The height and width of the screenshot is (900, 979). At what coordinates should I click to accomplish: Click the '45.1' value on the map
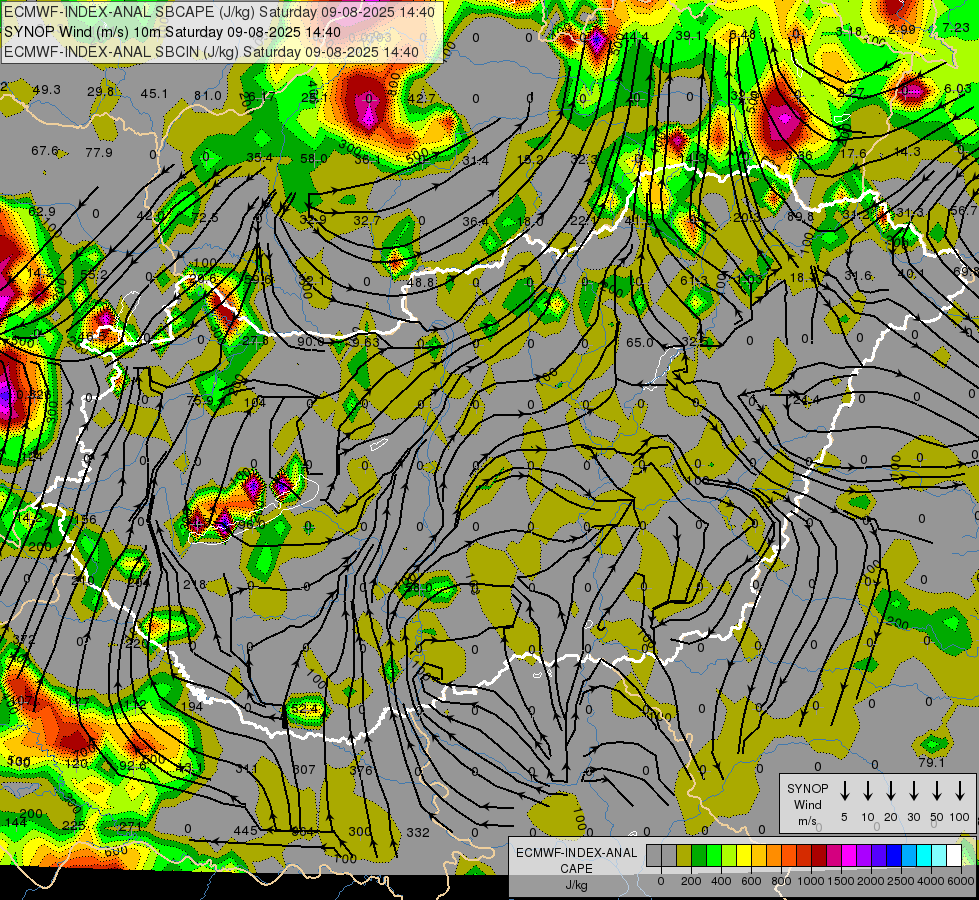pyautogui.click(x=154, y=94)
